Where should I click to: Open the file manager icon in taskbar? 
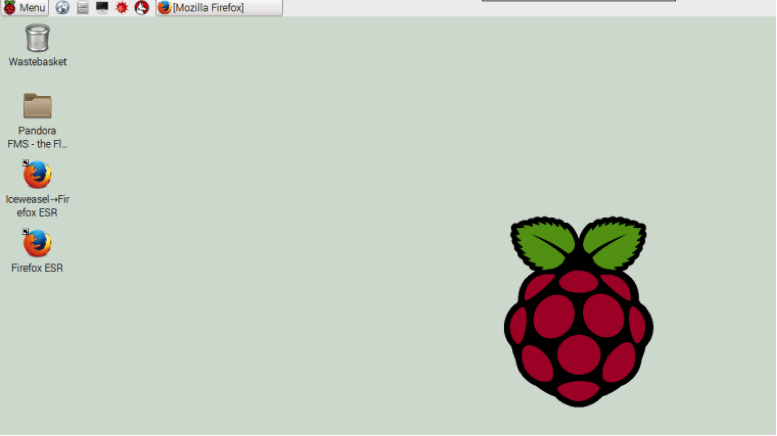pyautogui.click(x=82, y=7)
